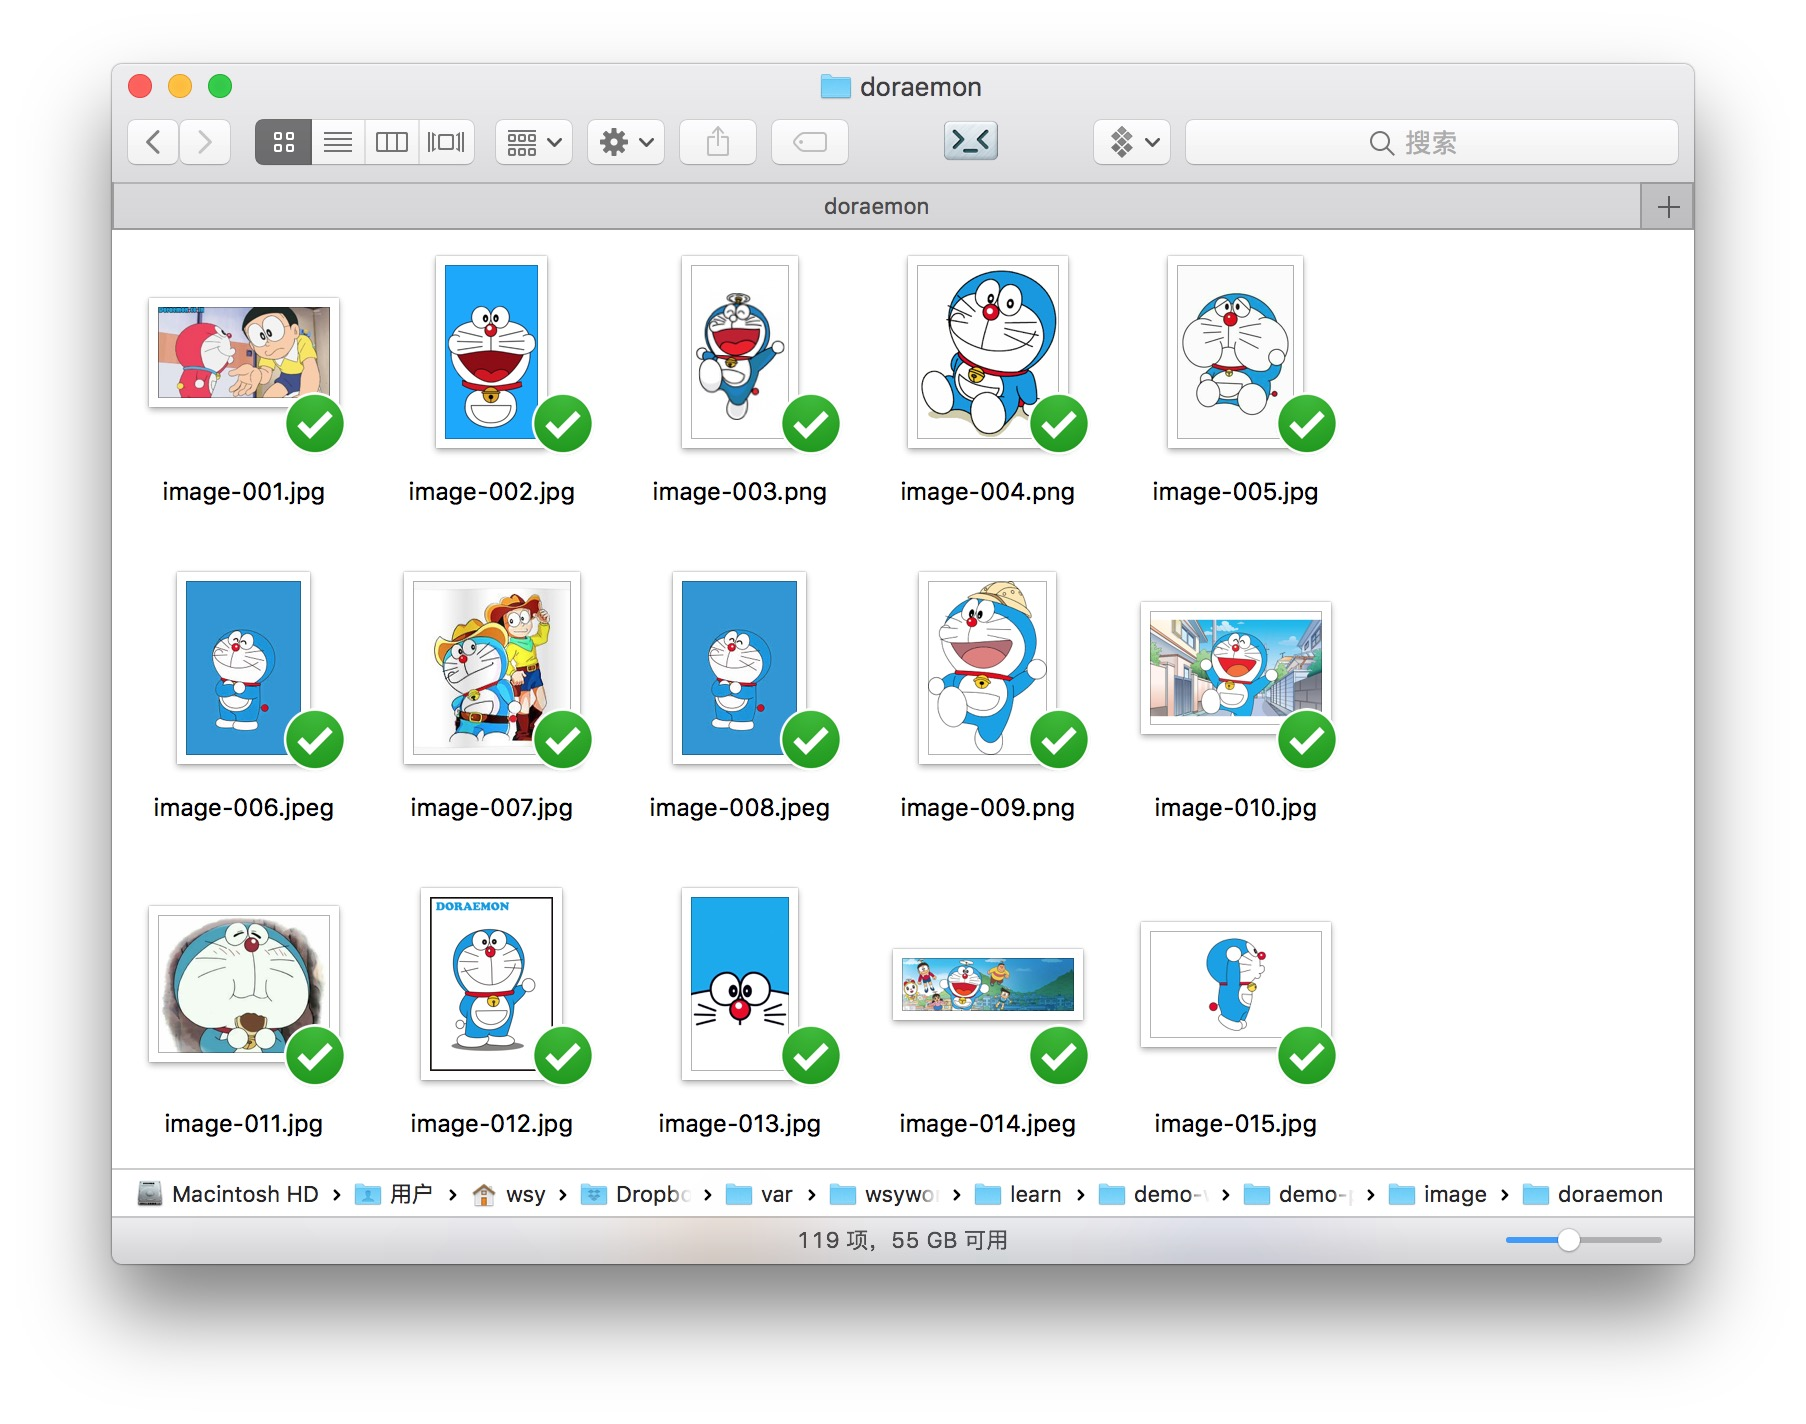Select thumbnail of image-013.jpg

739,984
